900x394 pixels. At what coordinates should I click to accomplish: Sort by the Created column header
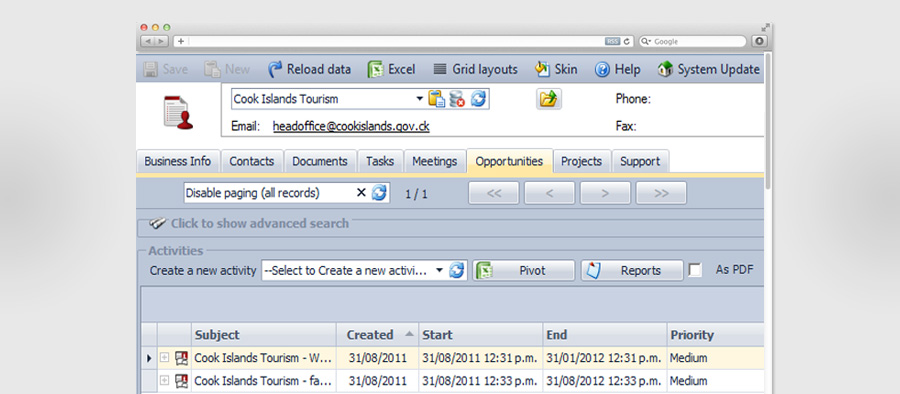pos(377,335)
